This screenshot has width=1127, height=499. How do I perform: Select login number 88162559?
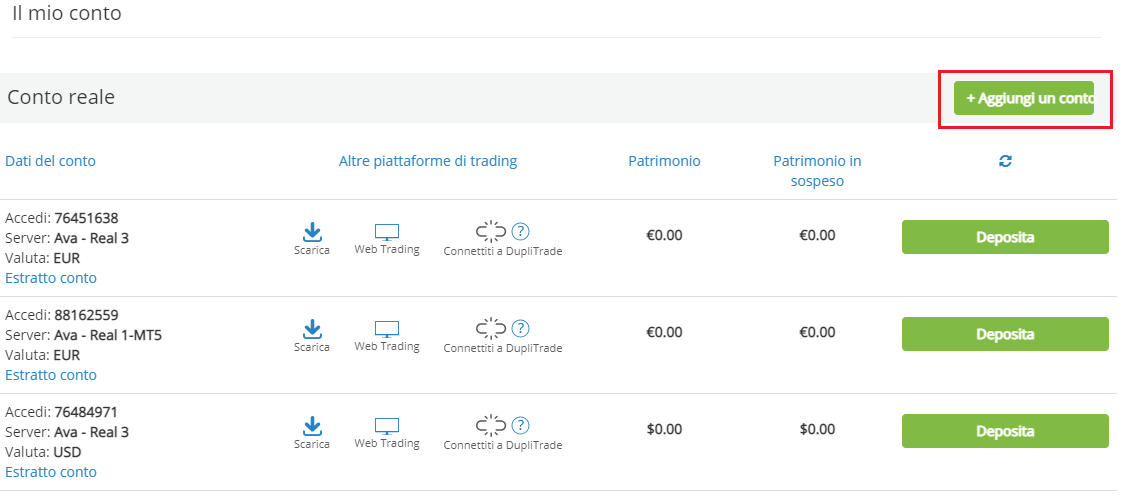click(x=86, y=315)
